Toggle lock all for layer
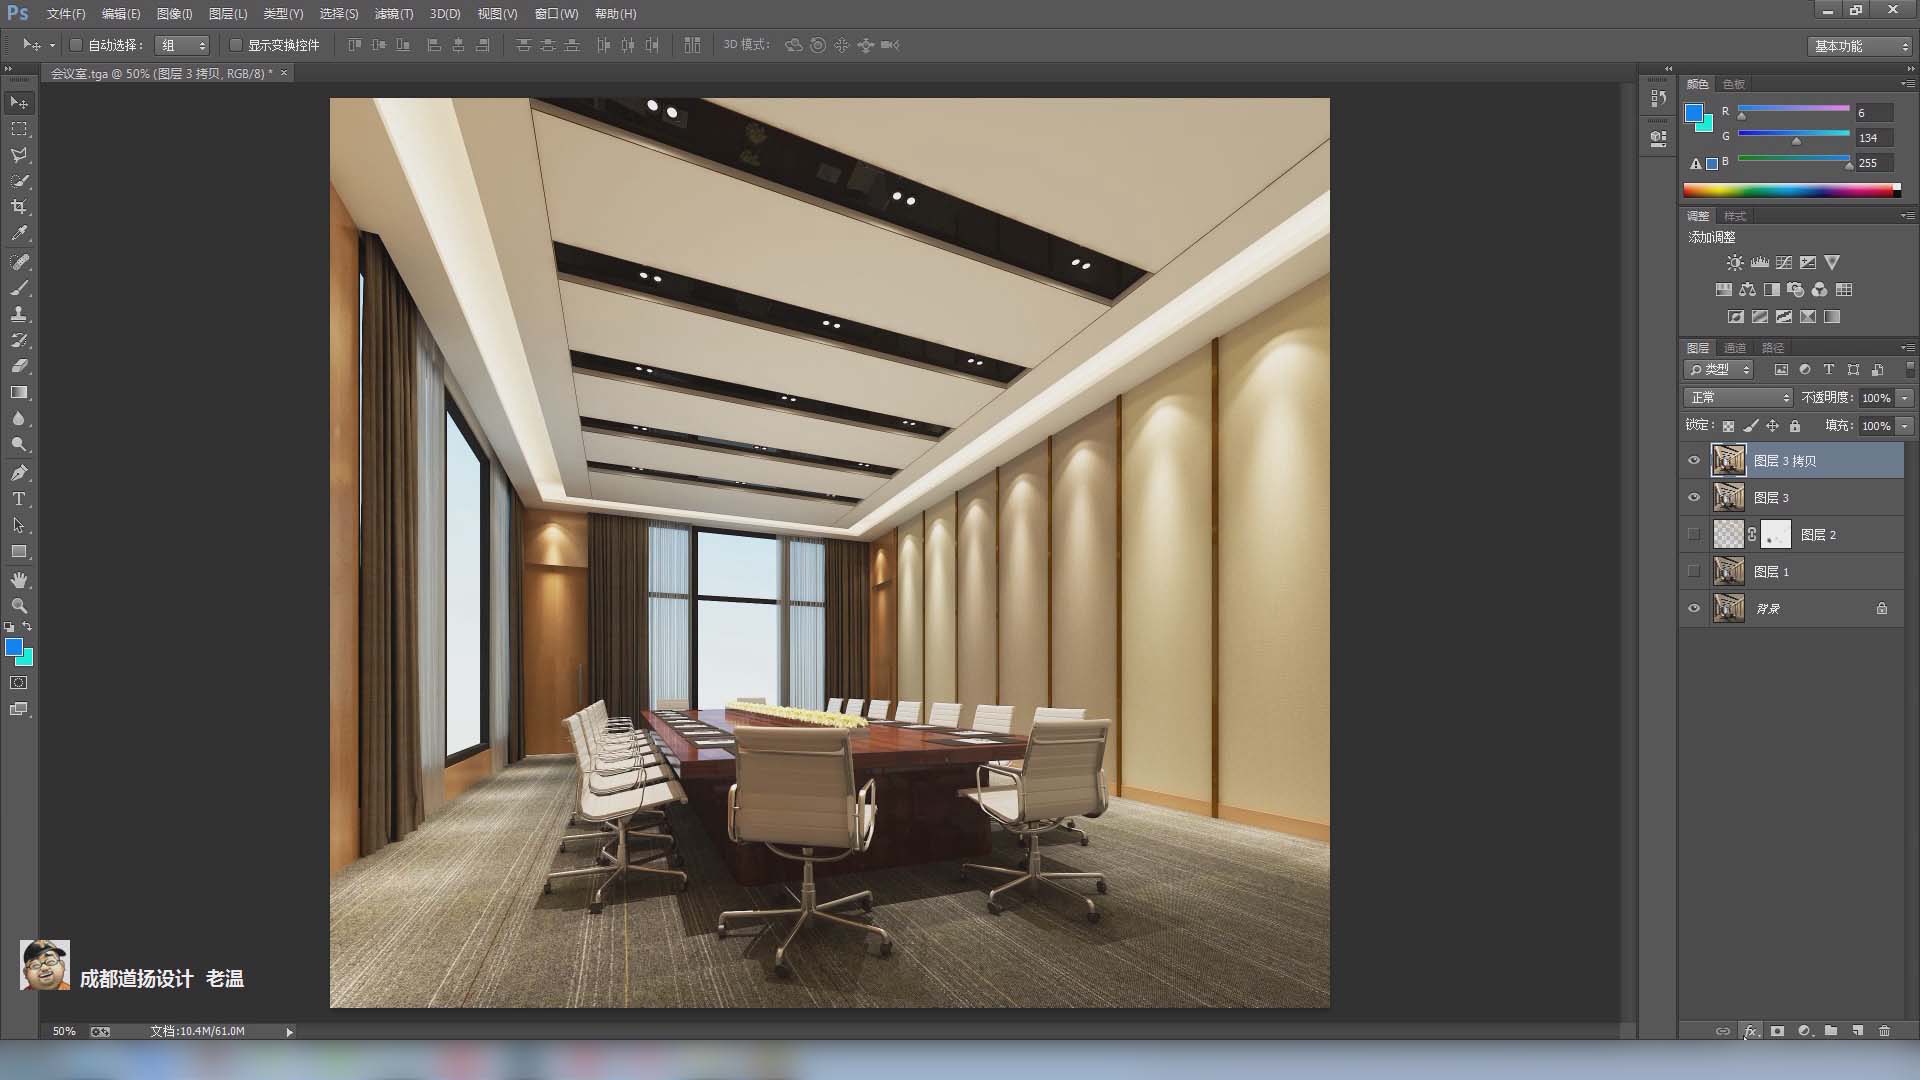 [1795, 426]
